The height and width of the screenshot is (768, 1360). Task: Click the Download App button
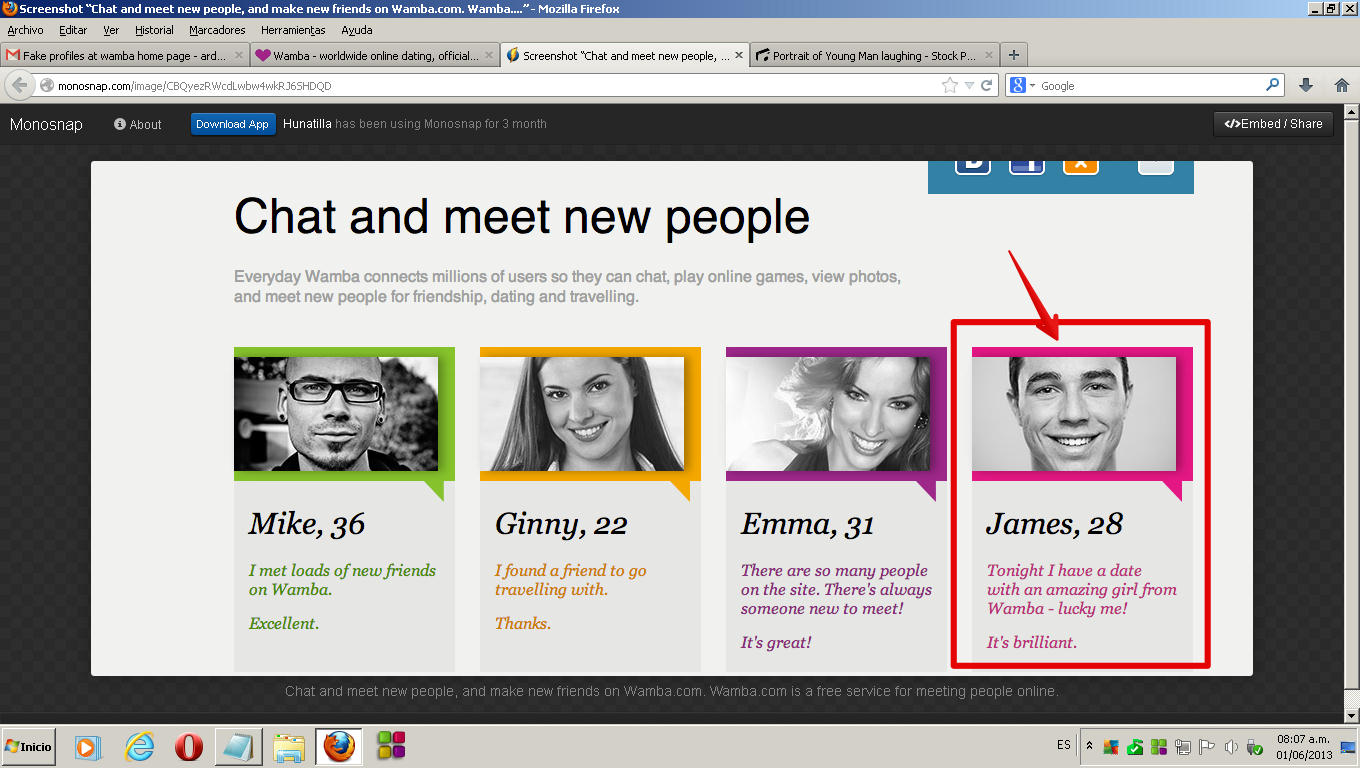[232, 124]
